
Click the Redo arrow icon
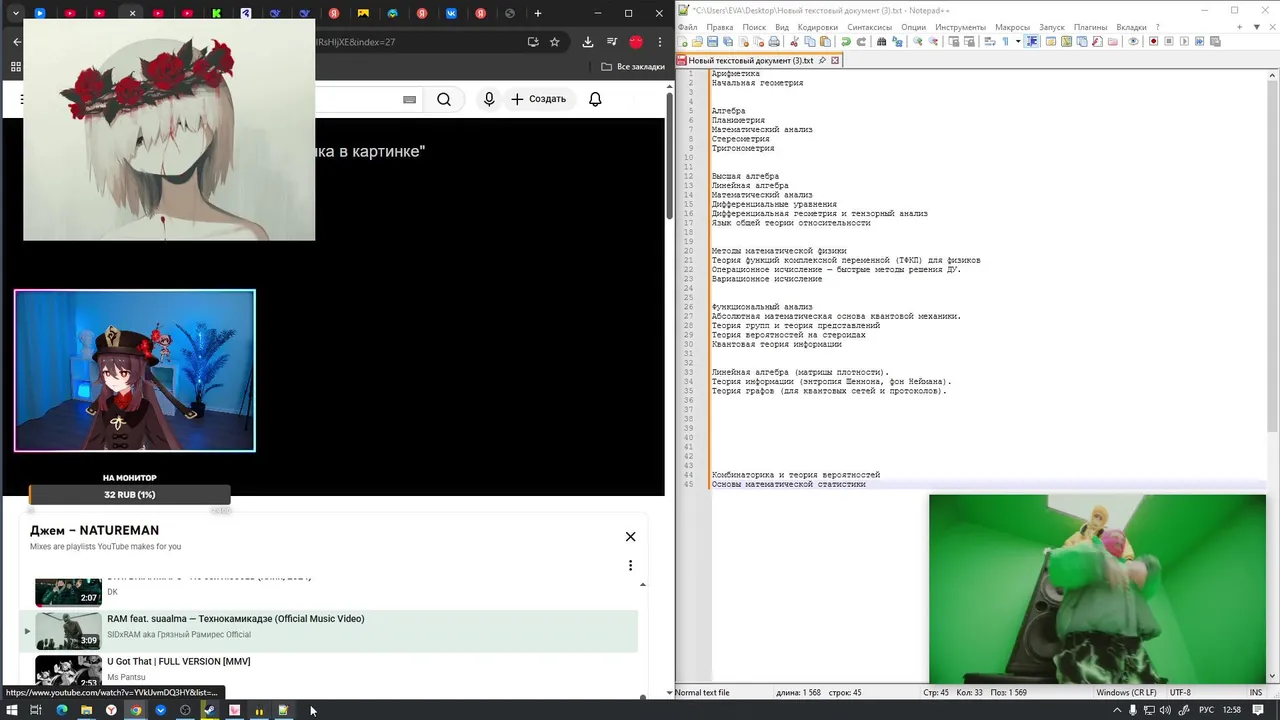point(861,41)
